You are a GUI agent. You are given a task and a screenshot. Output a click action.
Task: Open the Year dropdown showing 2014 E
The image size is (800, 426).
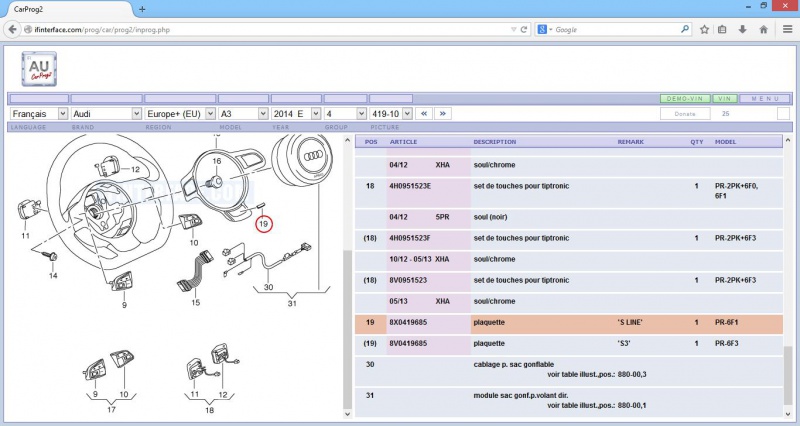296,114
